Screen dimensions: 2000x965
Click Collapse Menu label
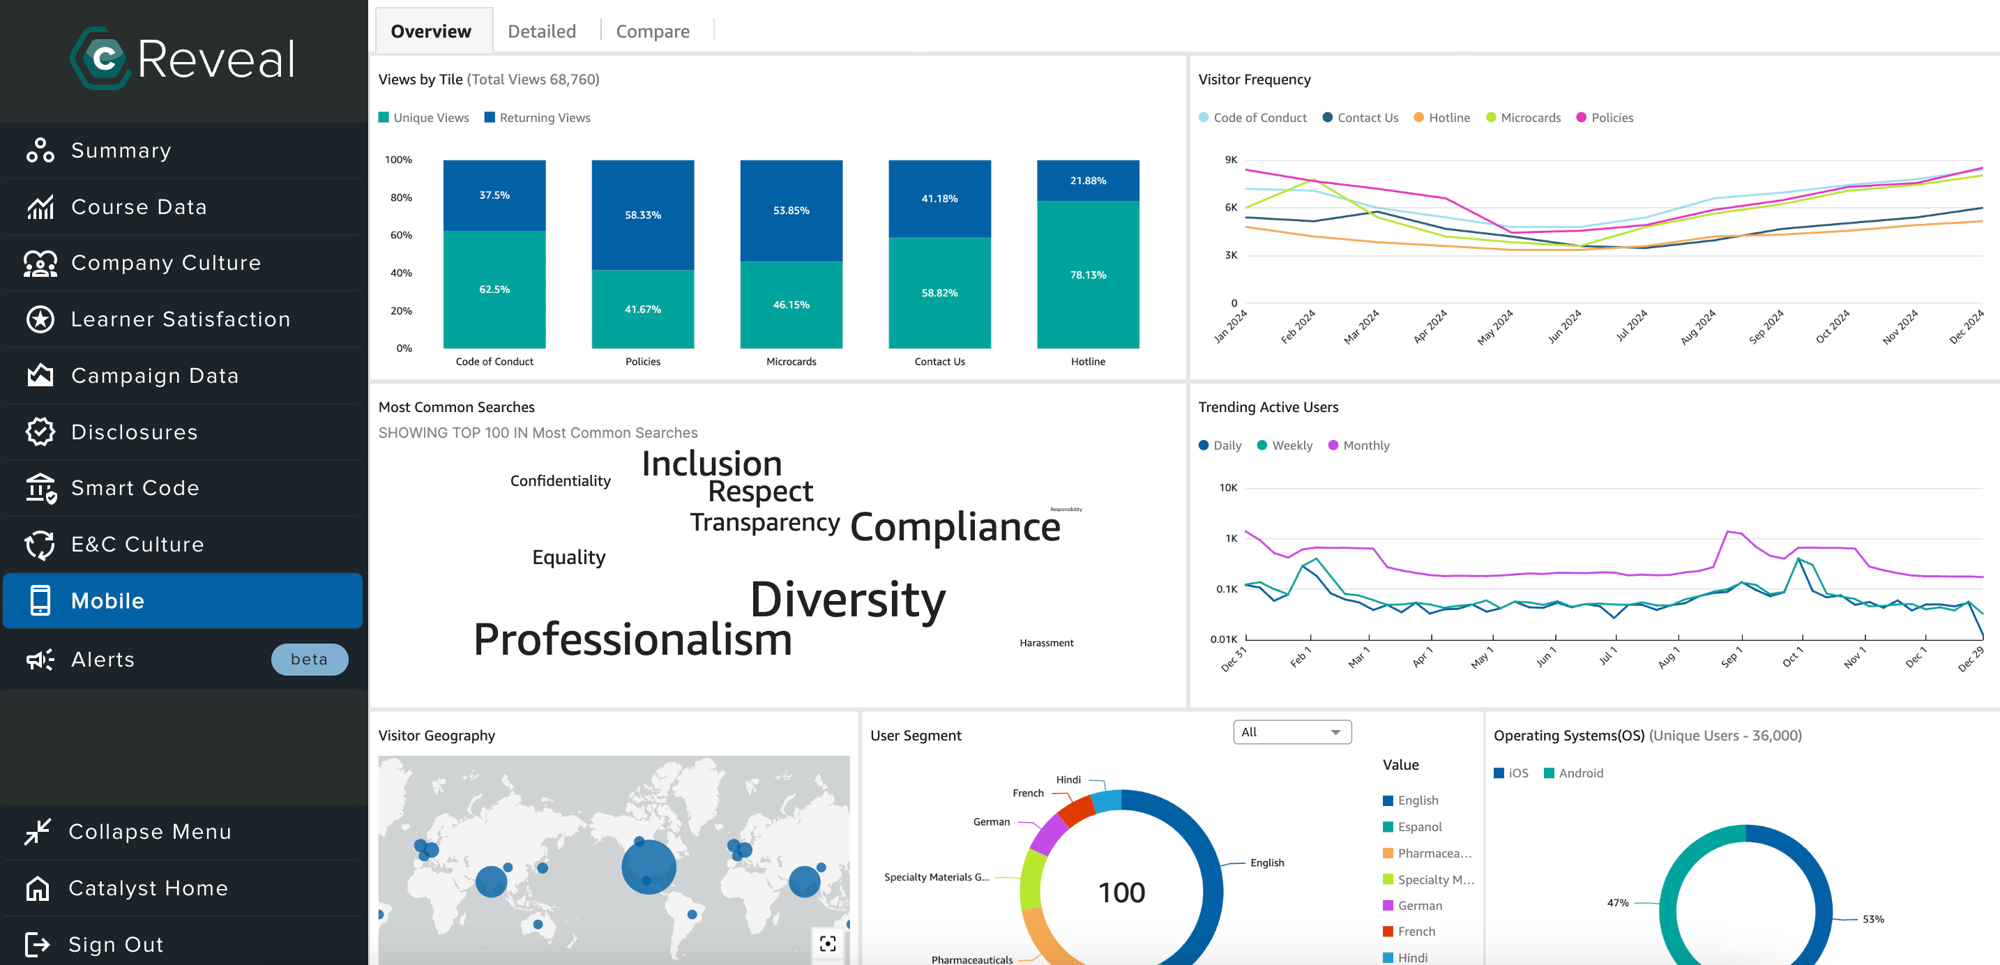150,832
